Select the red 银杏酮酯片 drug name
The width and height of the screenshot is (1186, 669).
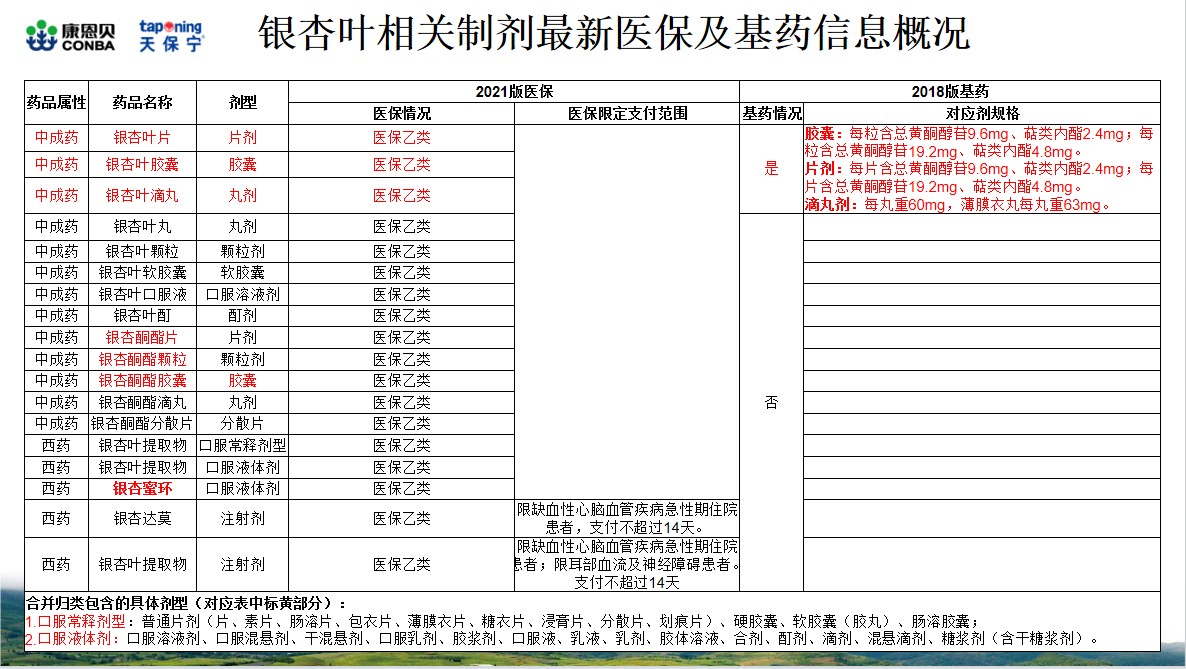(x=142, y=338)
